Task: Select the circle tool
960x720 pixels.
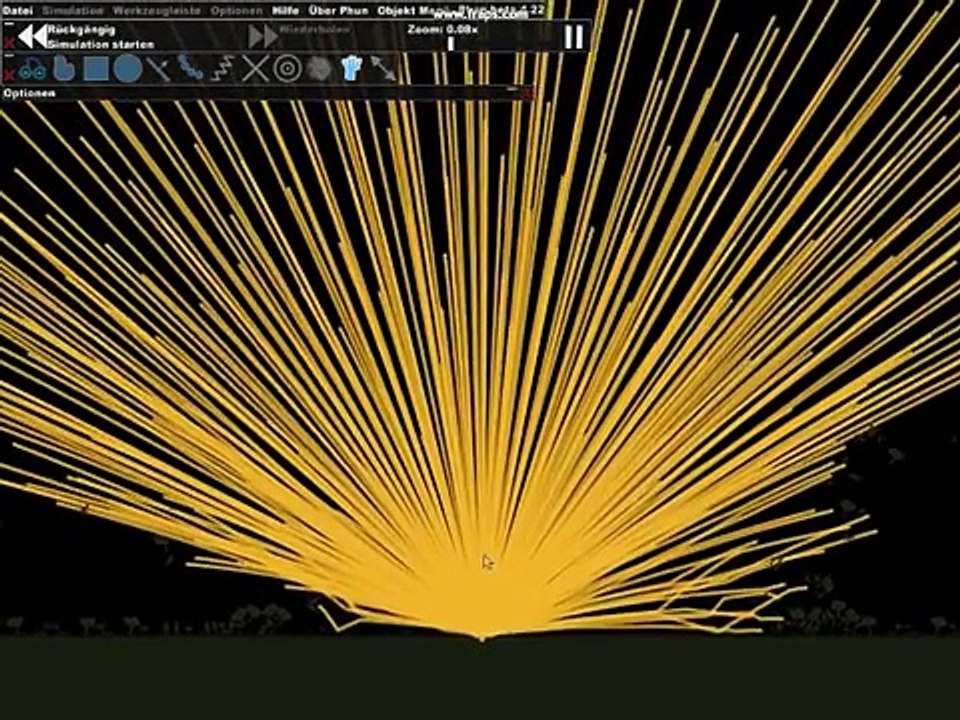Action: point(127,69)
